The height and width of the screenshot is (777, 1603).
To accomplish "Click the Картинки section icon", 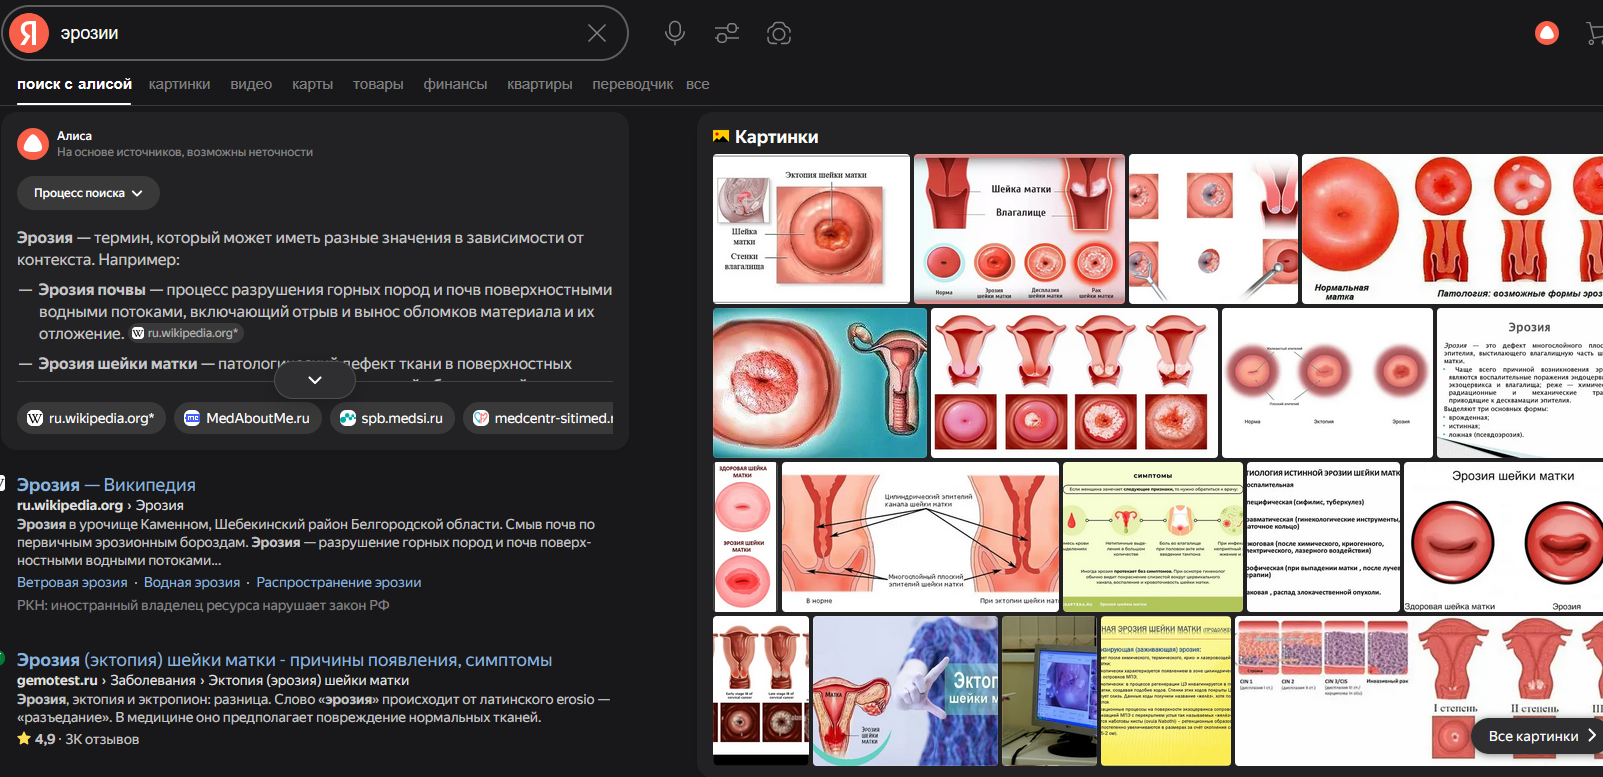I will 721,137.
